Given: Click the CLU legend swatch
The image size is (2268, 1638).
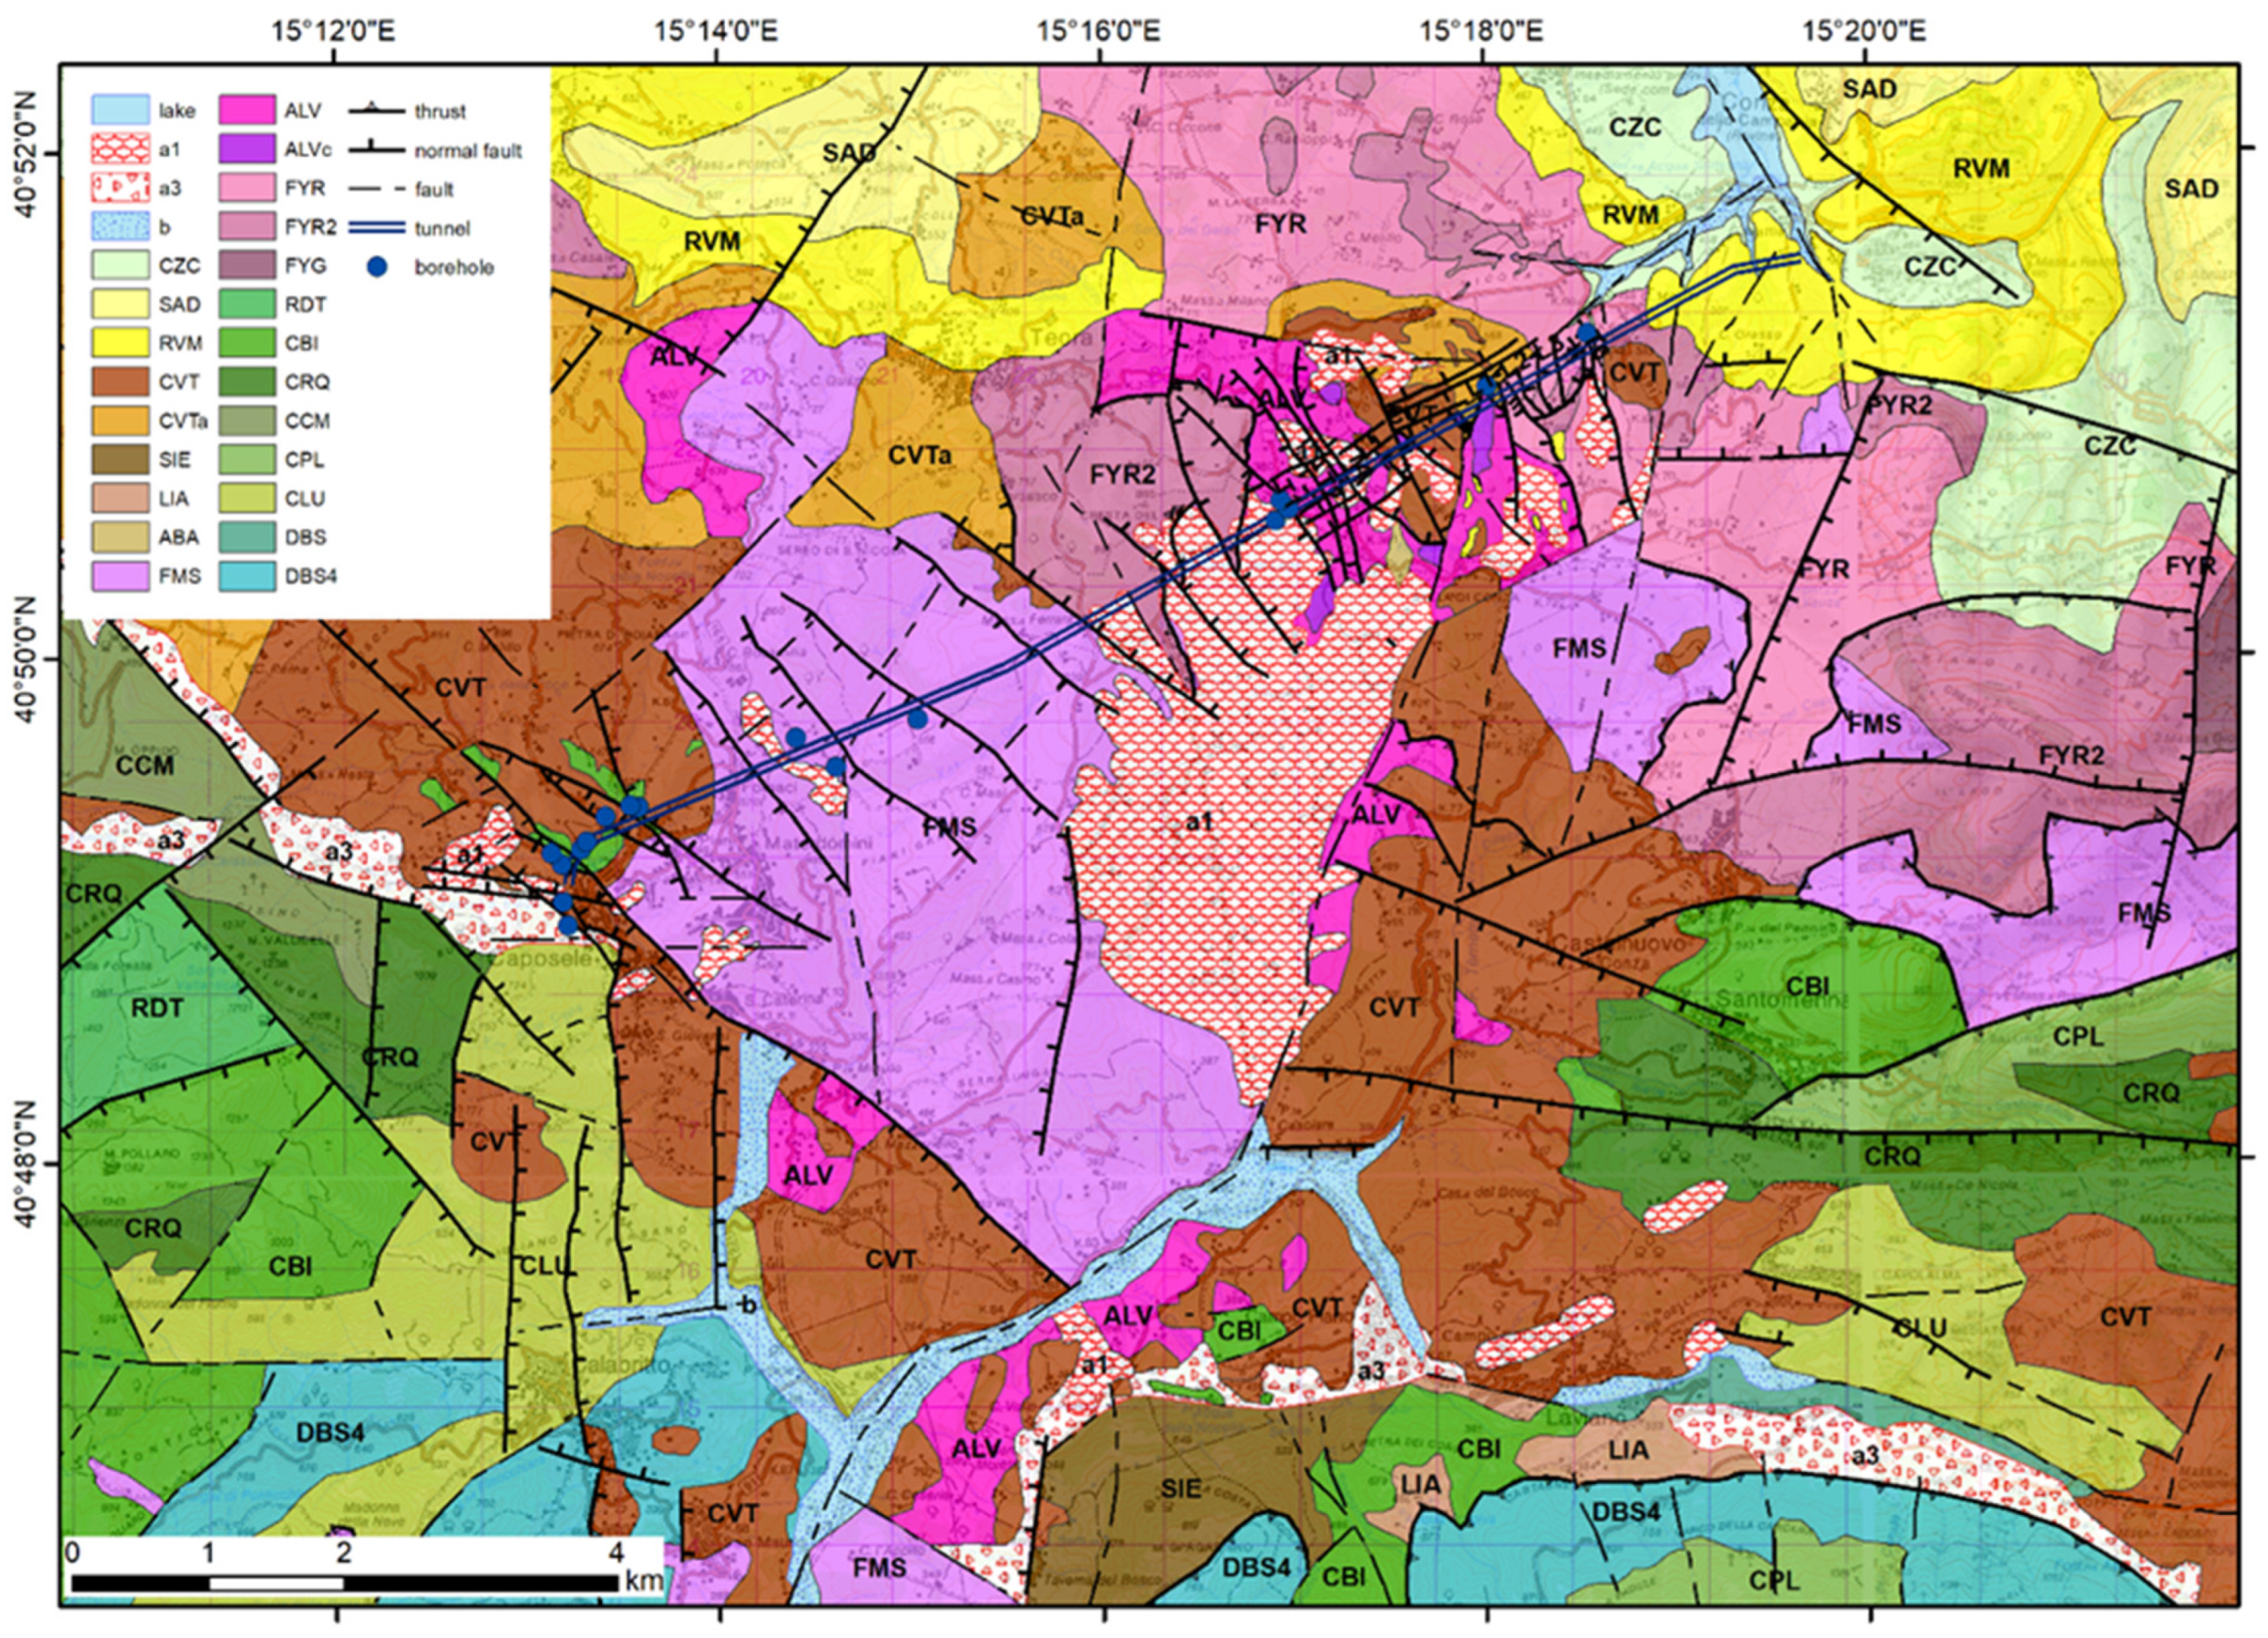Looking at the screenshot, I should pos(248,498).
